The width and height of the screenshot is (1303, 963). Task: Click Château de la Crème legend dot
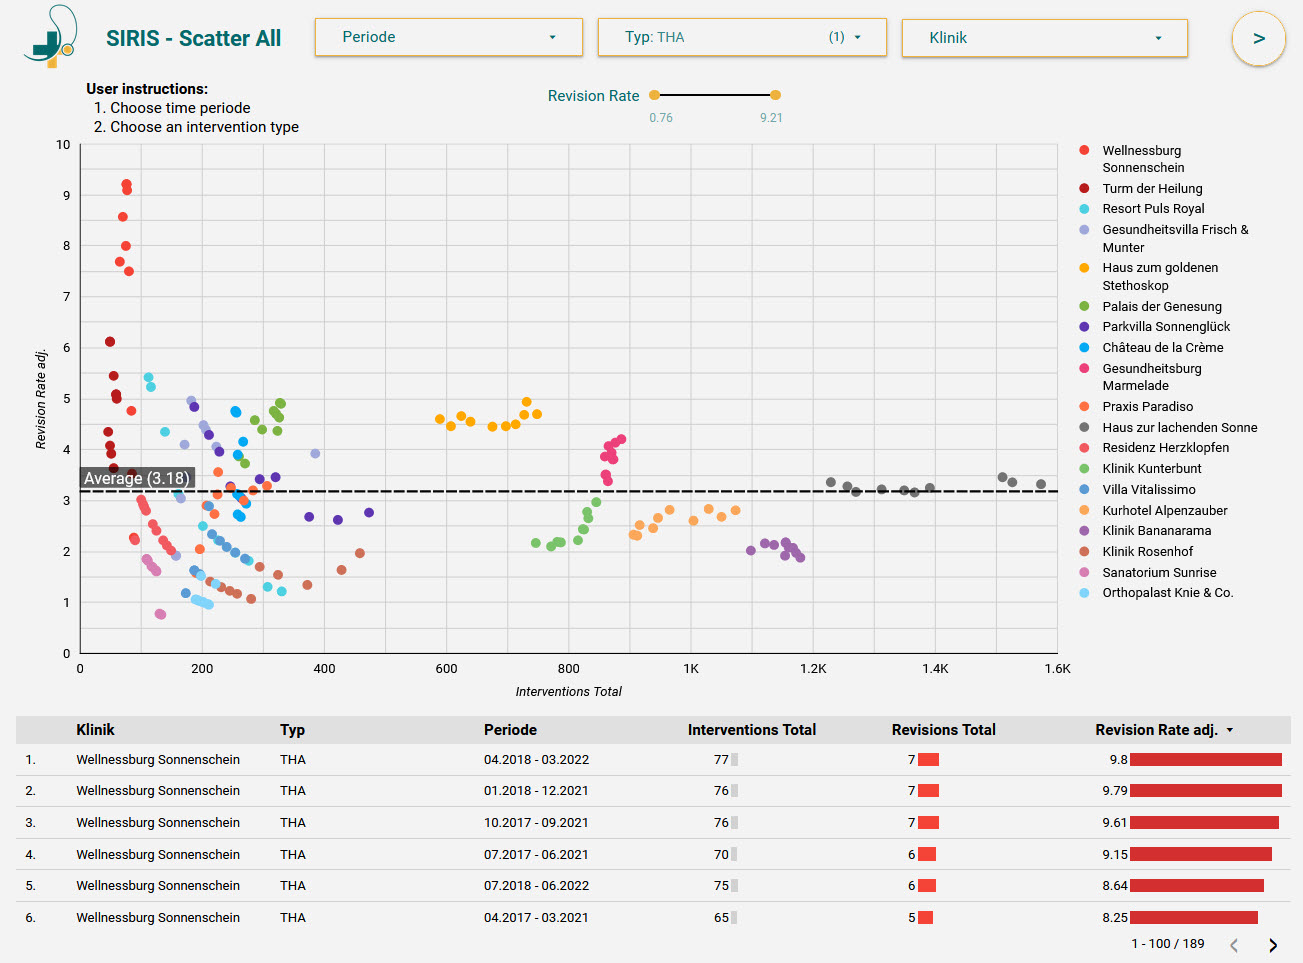(x=1084, y=348)
